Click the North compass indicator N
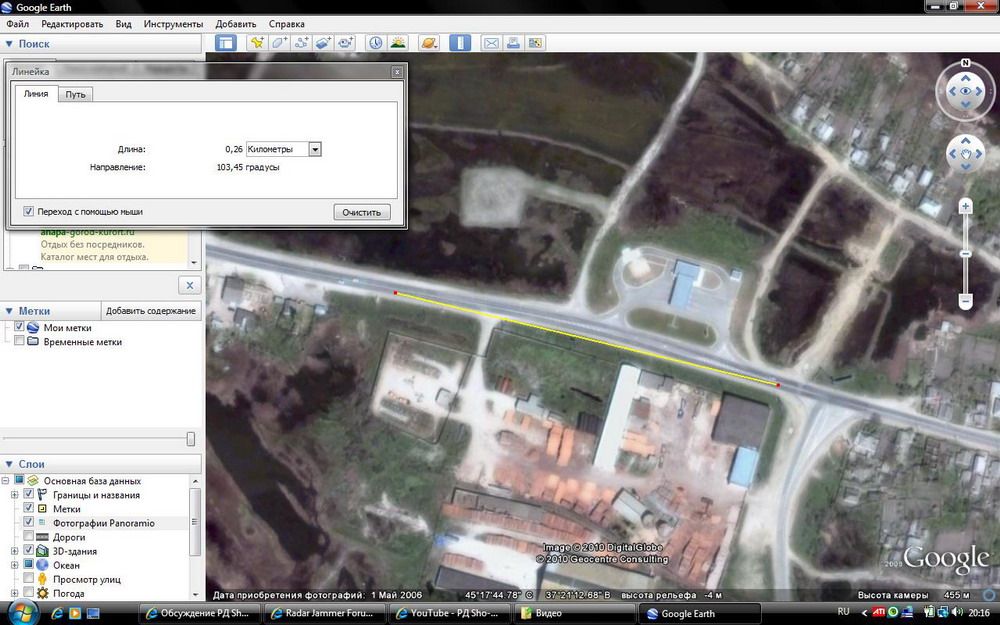The image size is (1000, 625). point(966,62)
